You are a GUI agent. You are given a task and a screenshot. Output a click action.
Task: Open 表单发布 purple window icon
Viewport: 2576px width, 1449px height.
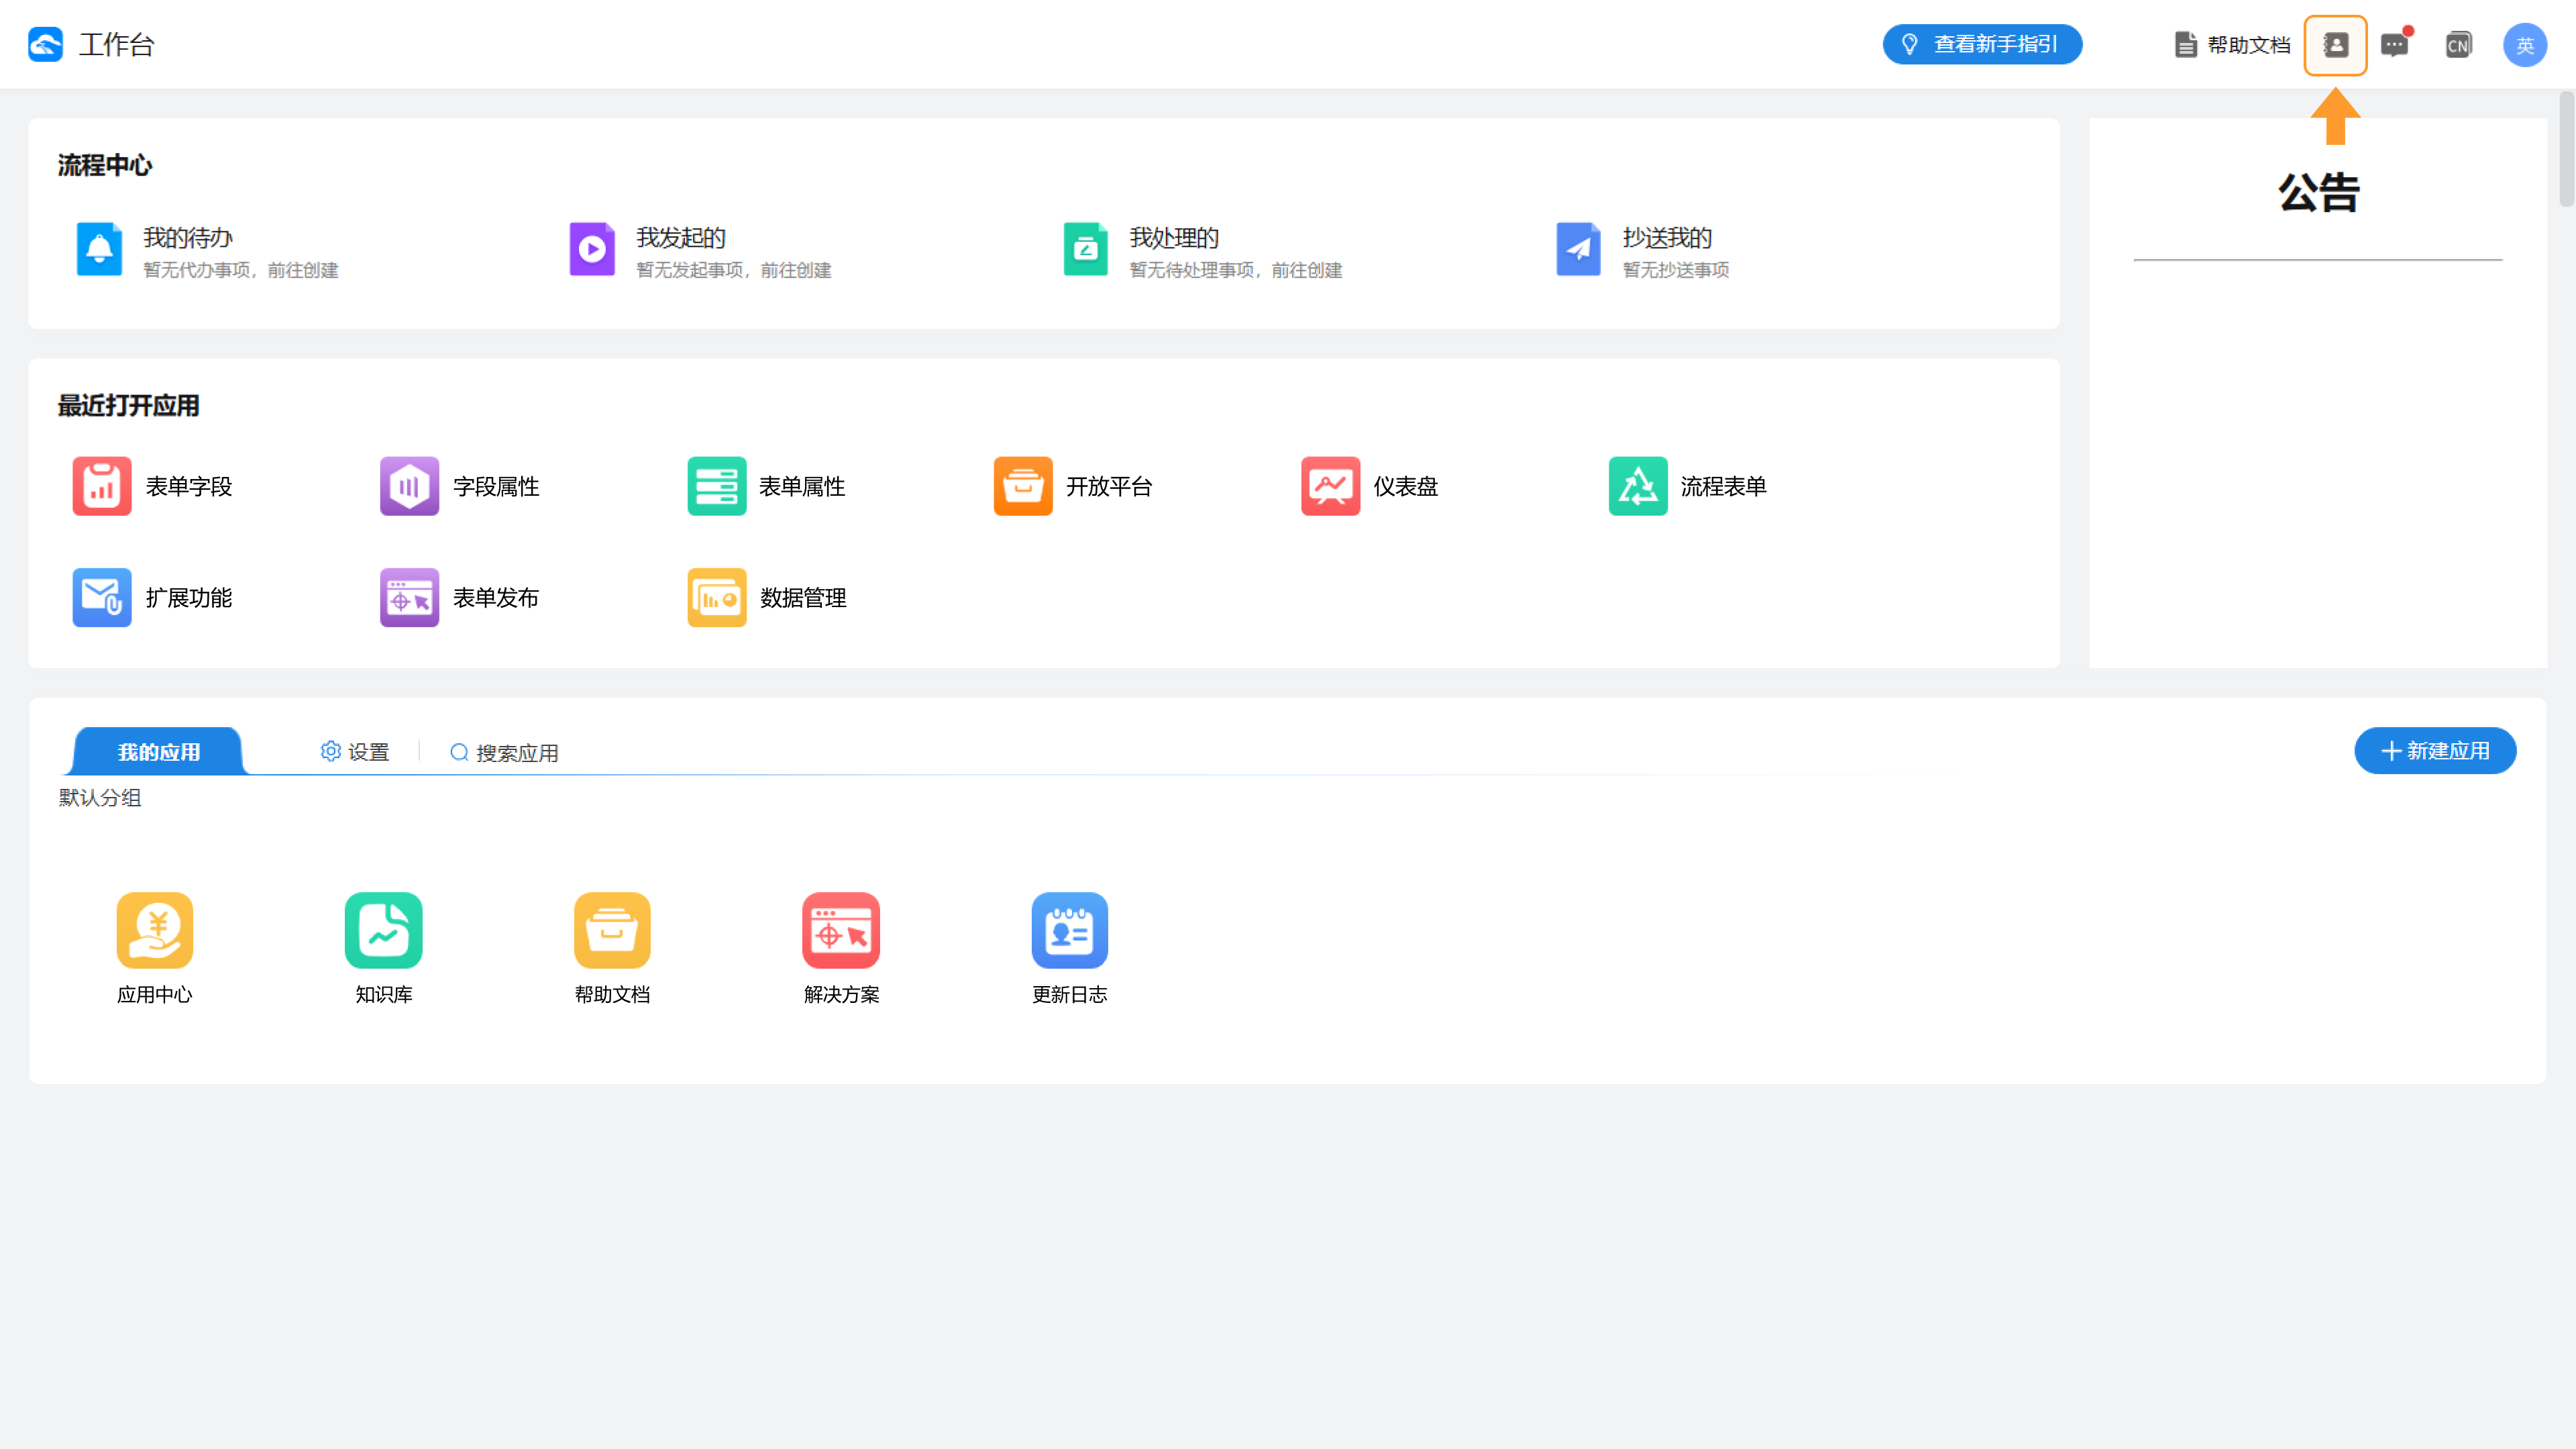(x=409, y=598)
